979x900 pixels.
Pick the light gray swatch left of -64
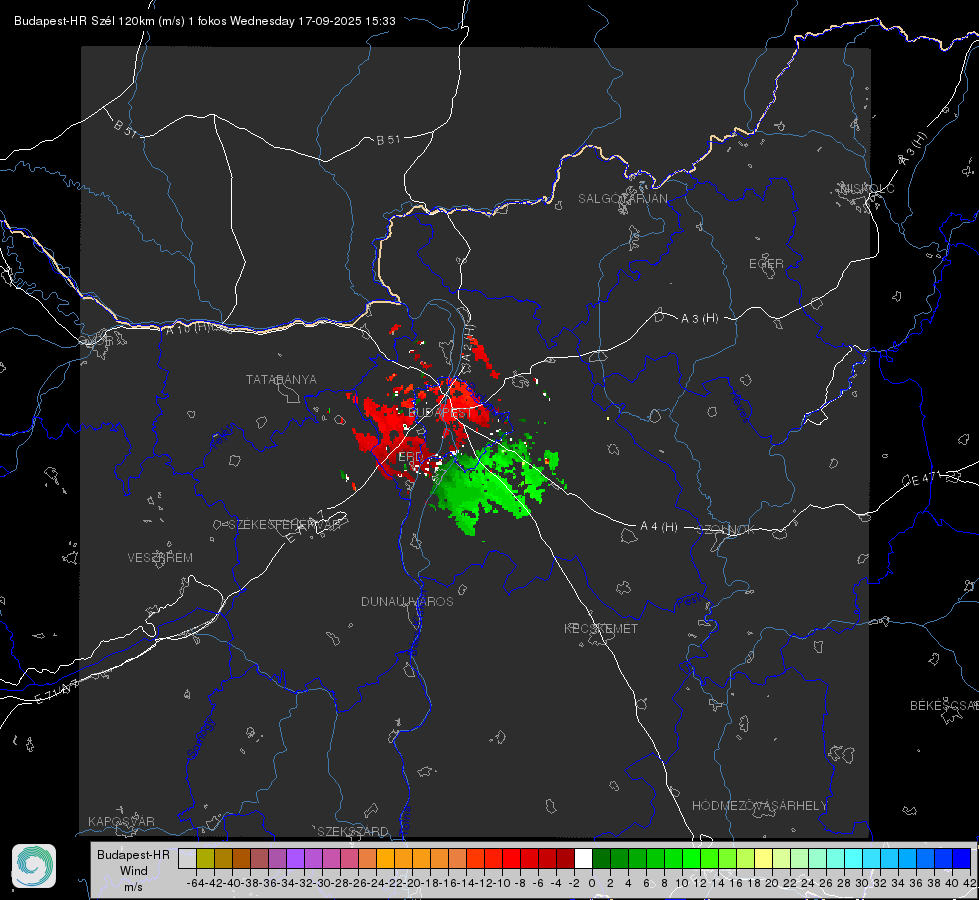(187, 858)
